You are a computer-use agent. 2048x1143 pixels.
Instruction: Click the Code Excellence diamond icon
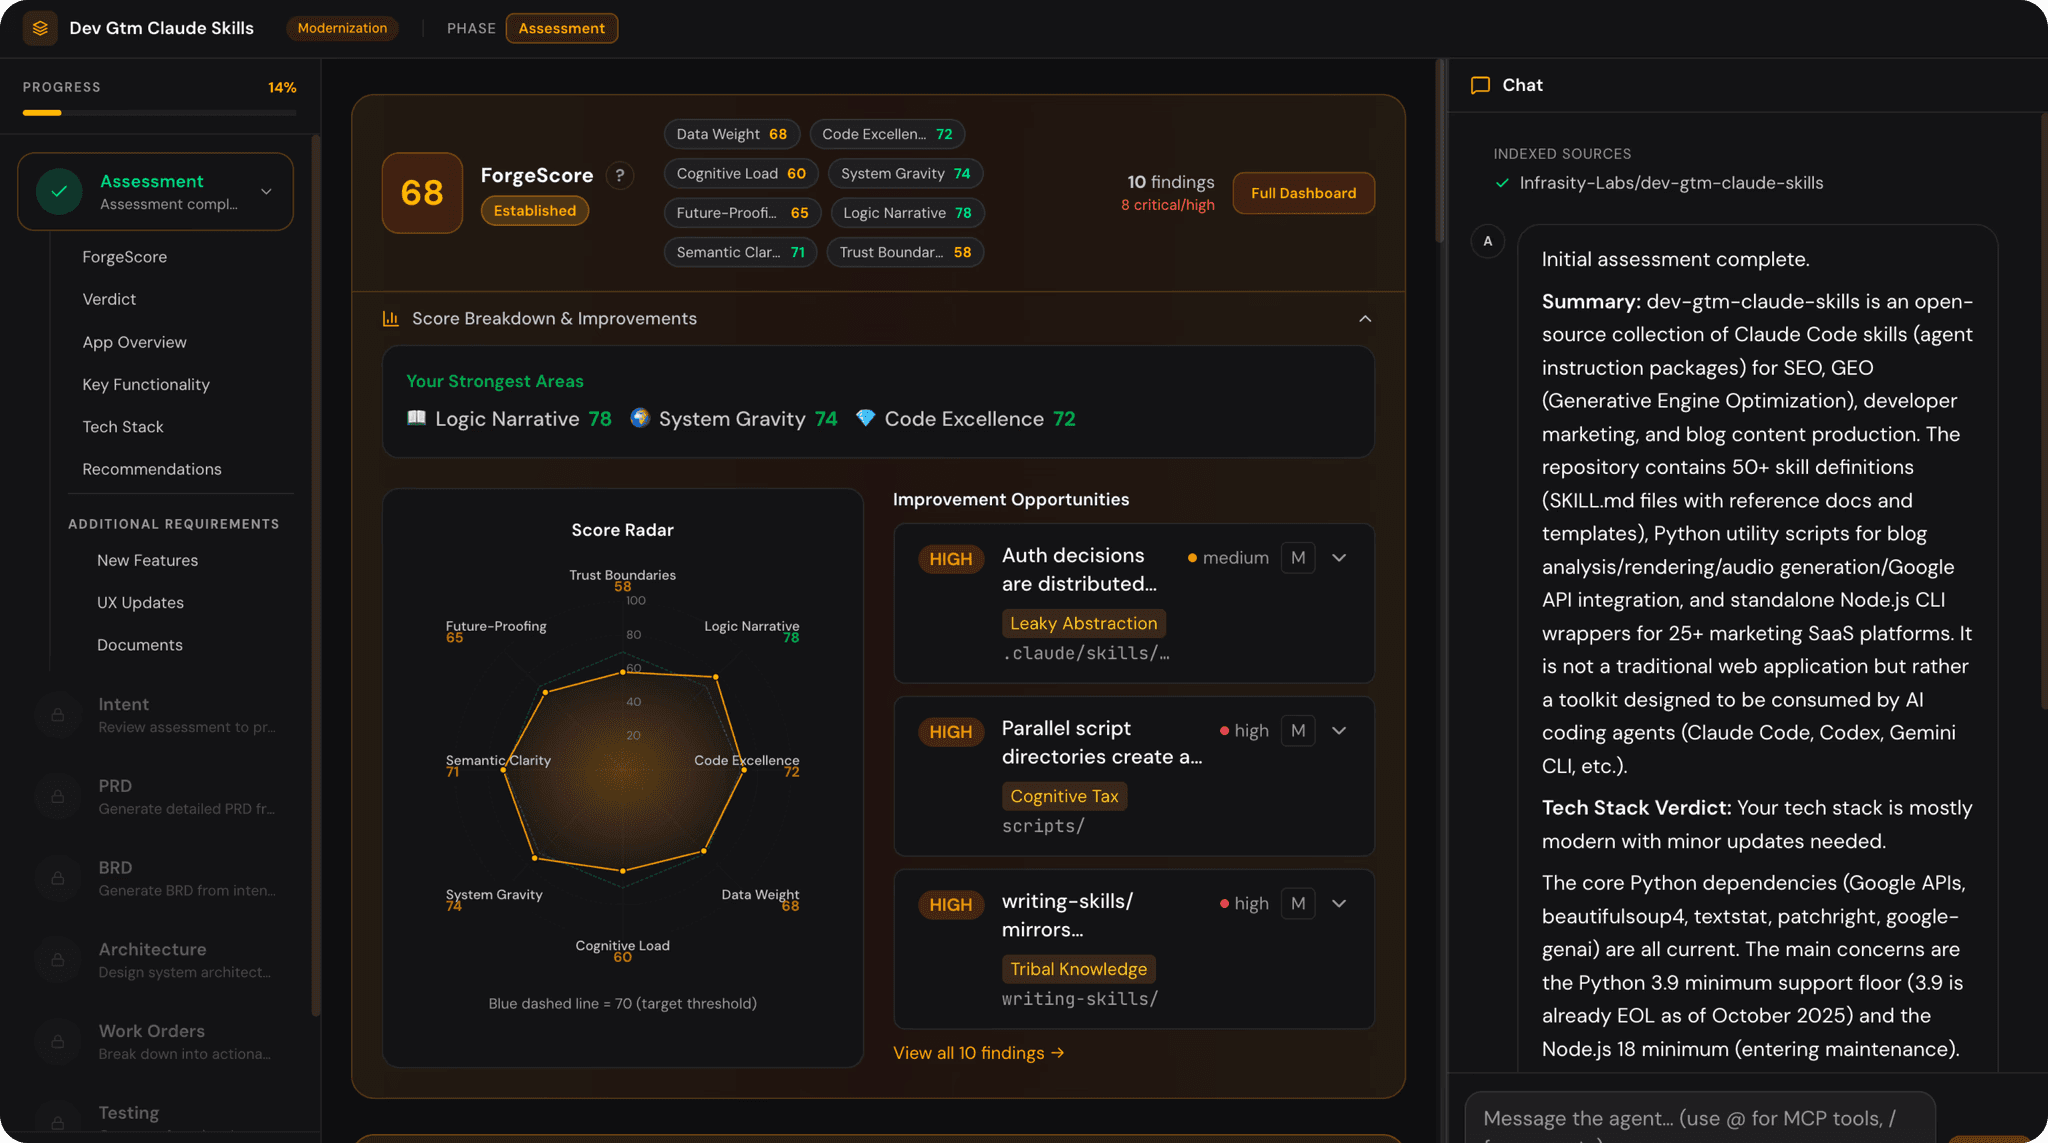pos(866,418)
